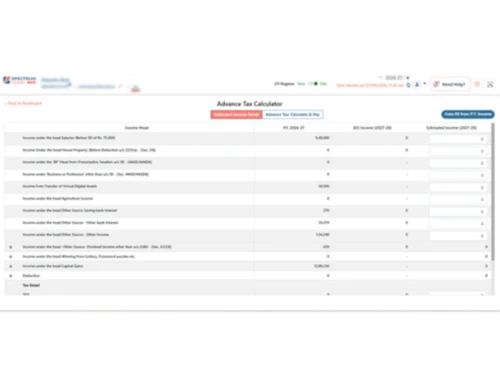Click the red icon next to client name
Viewport: 500px width, 375px height.
(135, 89)
